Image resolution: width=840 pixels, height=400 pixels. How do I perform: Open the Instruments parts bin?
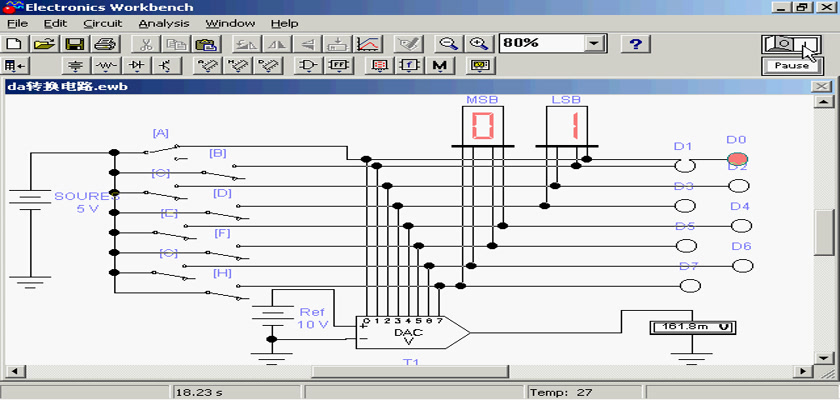coord(481,66)
